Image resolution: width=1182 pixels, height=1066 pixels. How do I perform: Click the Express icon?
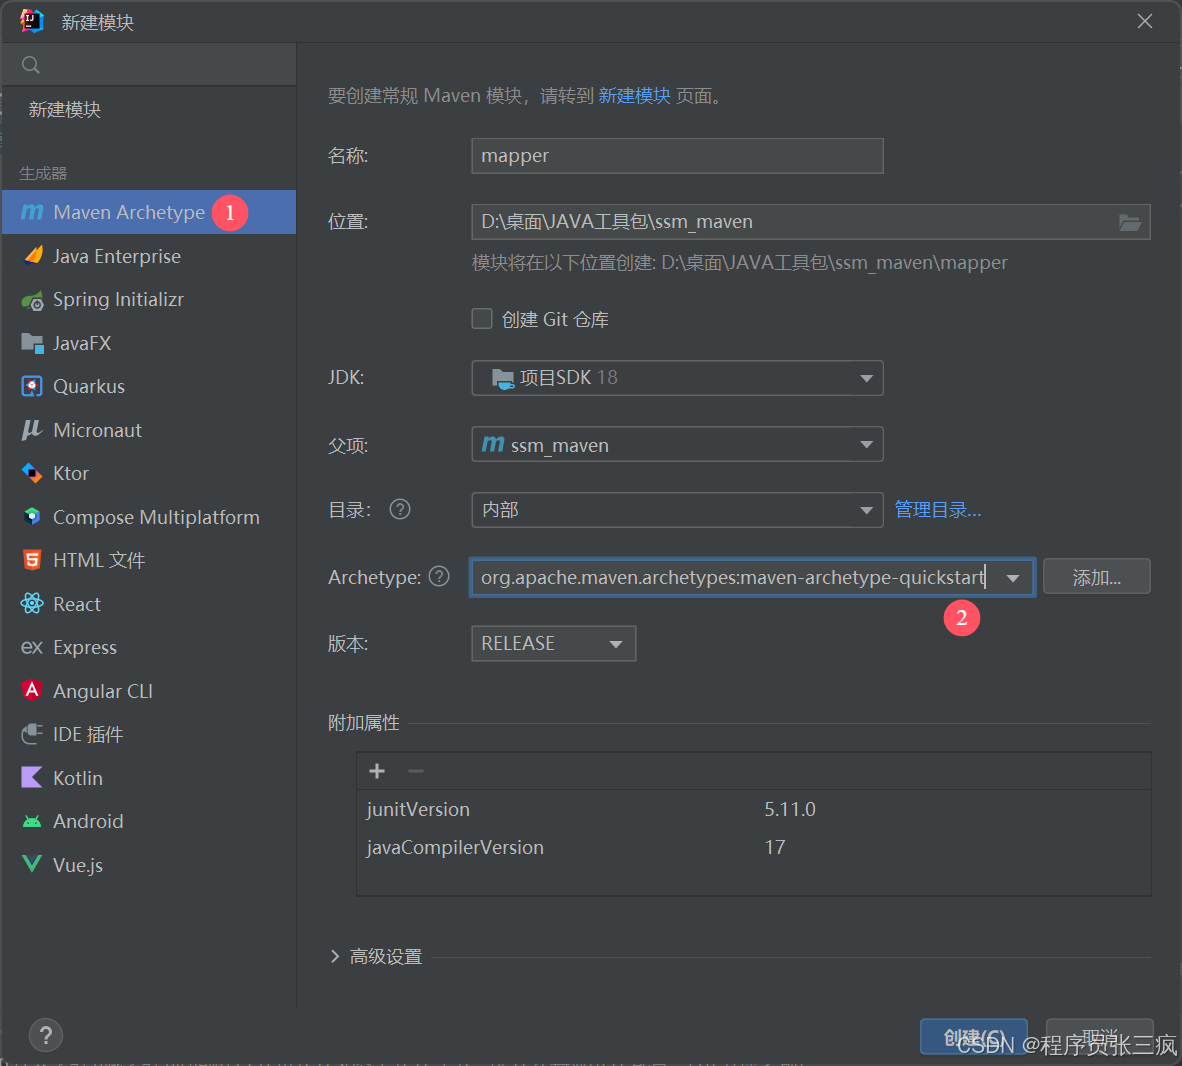pyautogui.click(x=32, y=648)
